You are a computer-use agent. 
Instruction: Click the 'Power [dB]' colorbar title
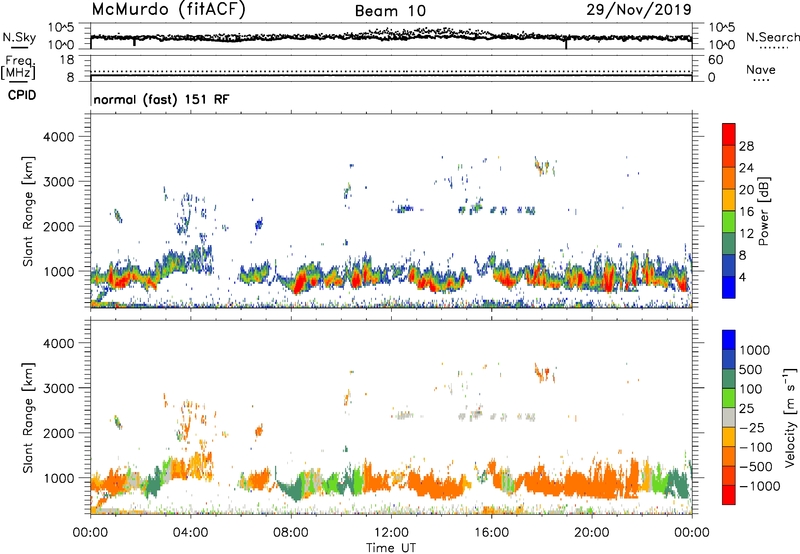point(764,211)
